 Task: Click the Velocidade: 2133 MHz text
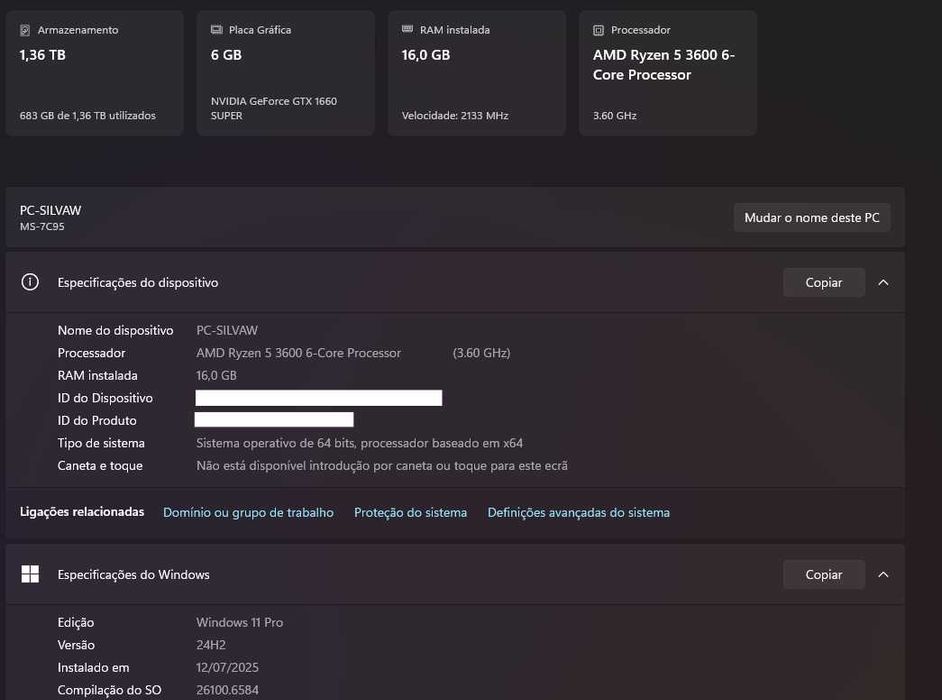[455, 115]
